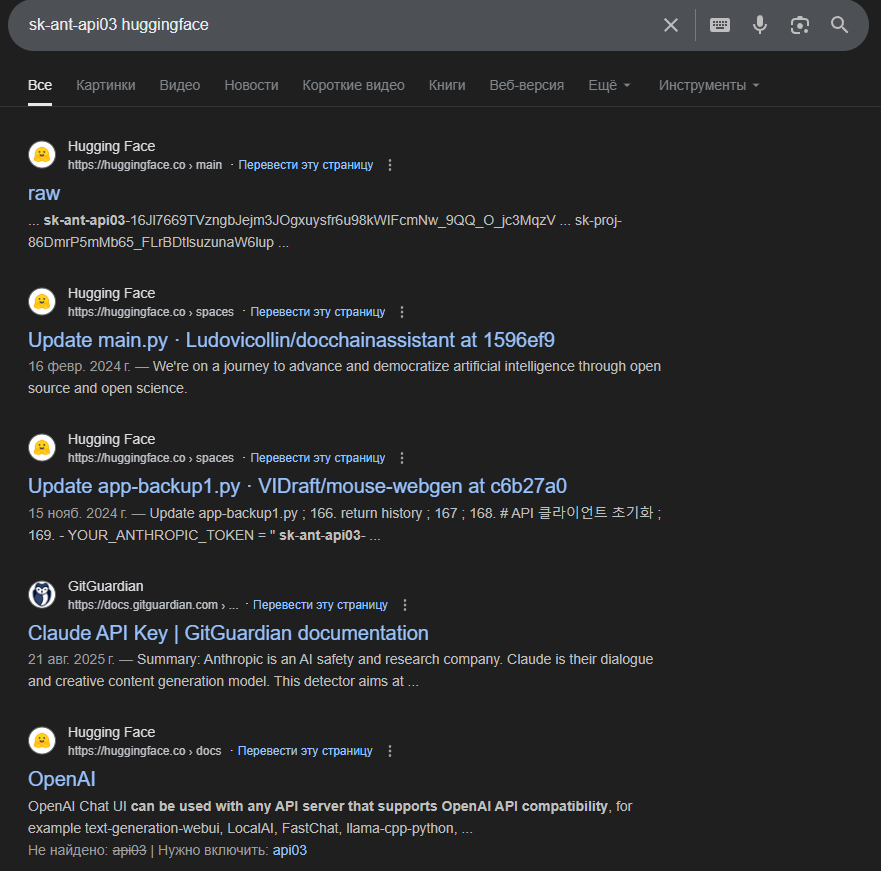Viewport: 881px width, 871px height.
Task: Open the VIDraft/mouse-webgen app-backup1.py result
Action: pos(297,486)
